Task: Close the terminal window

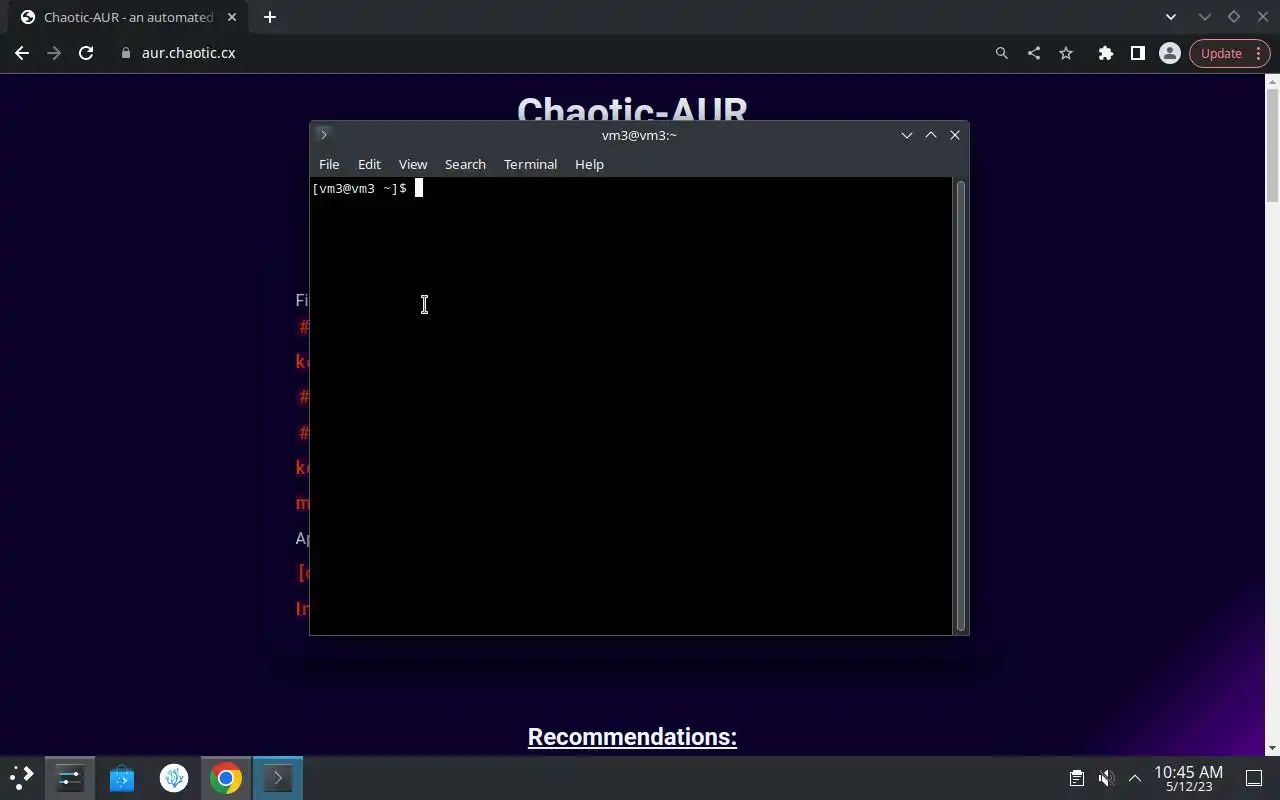Action: 955,135
